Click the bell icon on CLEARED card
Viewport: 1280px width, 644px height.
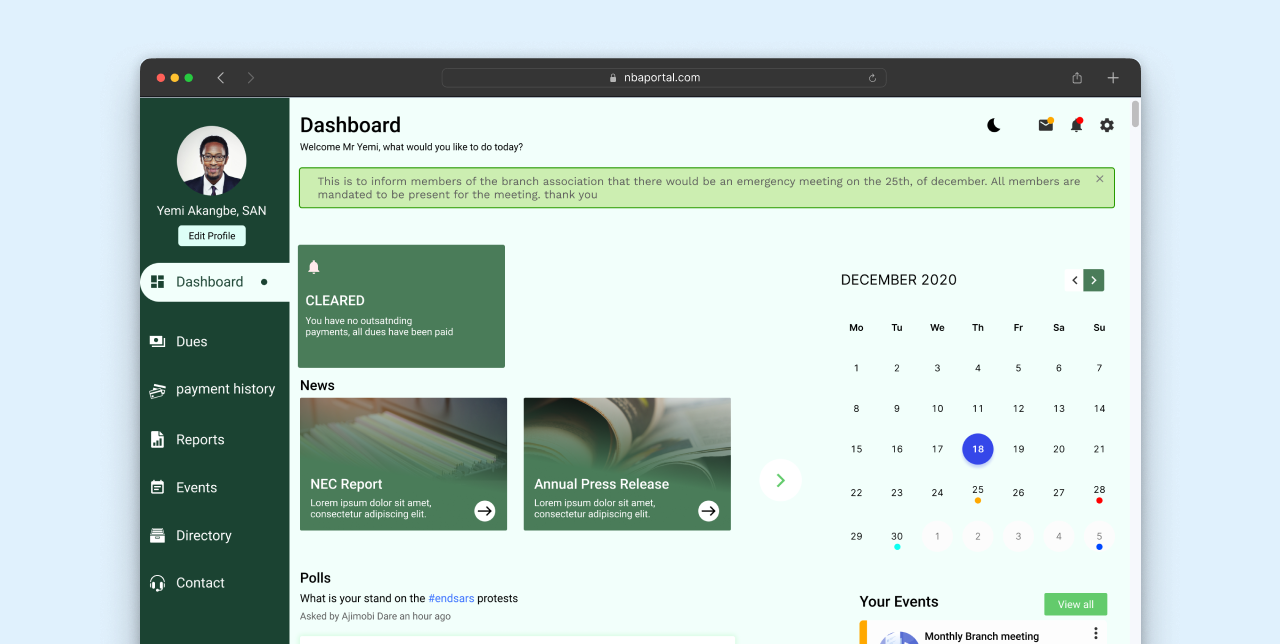tap(314, 267)
